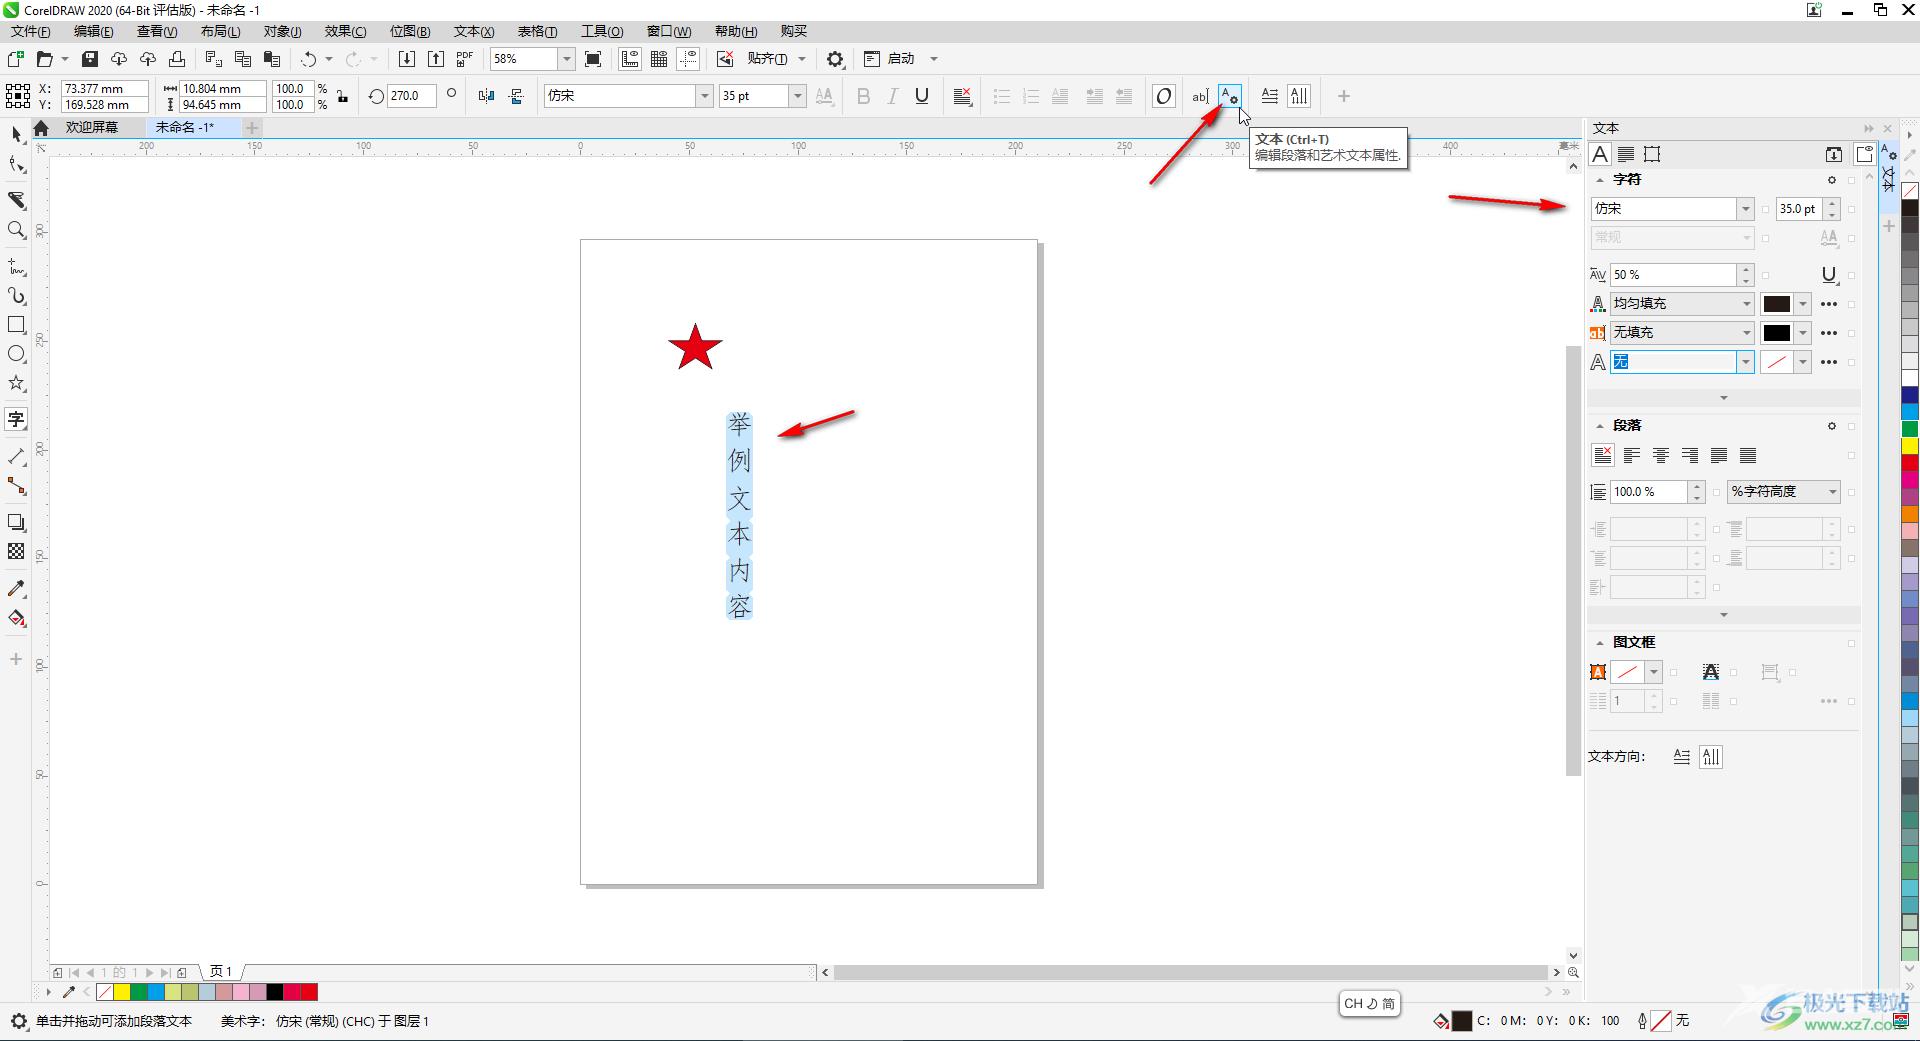Align paragraph text to center
Viewport: 1920px width, 1041px height.
(1661, 456)
